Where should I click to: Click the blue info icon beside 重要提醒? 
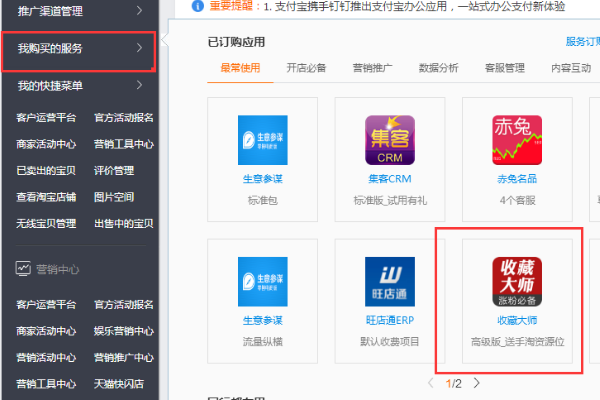point(198,6)
